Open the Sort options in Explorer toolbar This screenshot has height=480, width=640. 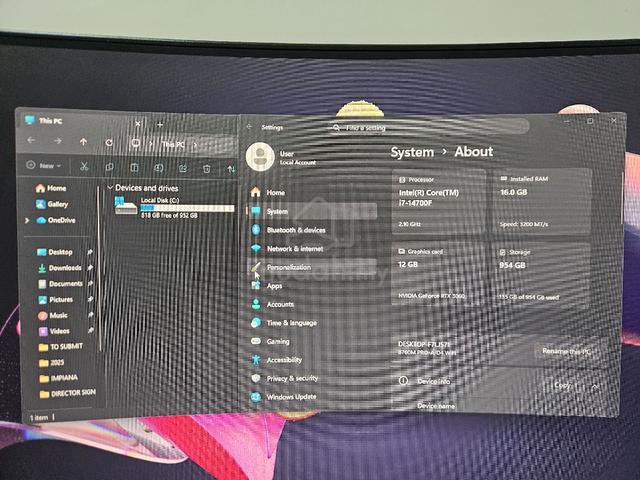(231, 169)
